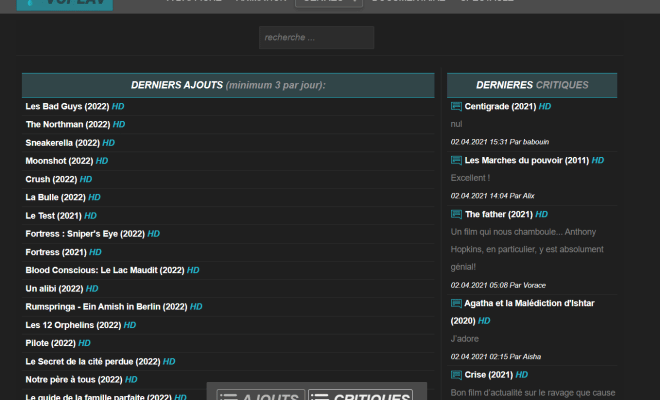Go to Crush (2022) entry
660x400 pixels.
[x=51, y=179]
